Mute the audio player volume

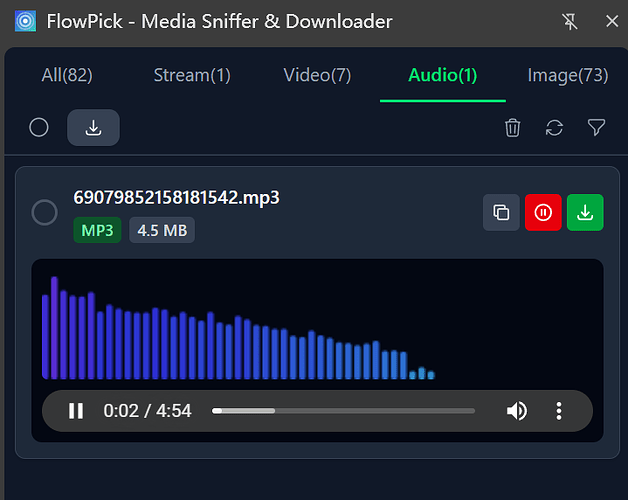[x=517, y=411]
